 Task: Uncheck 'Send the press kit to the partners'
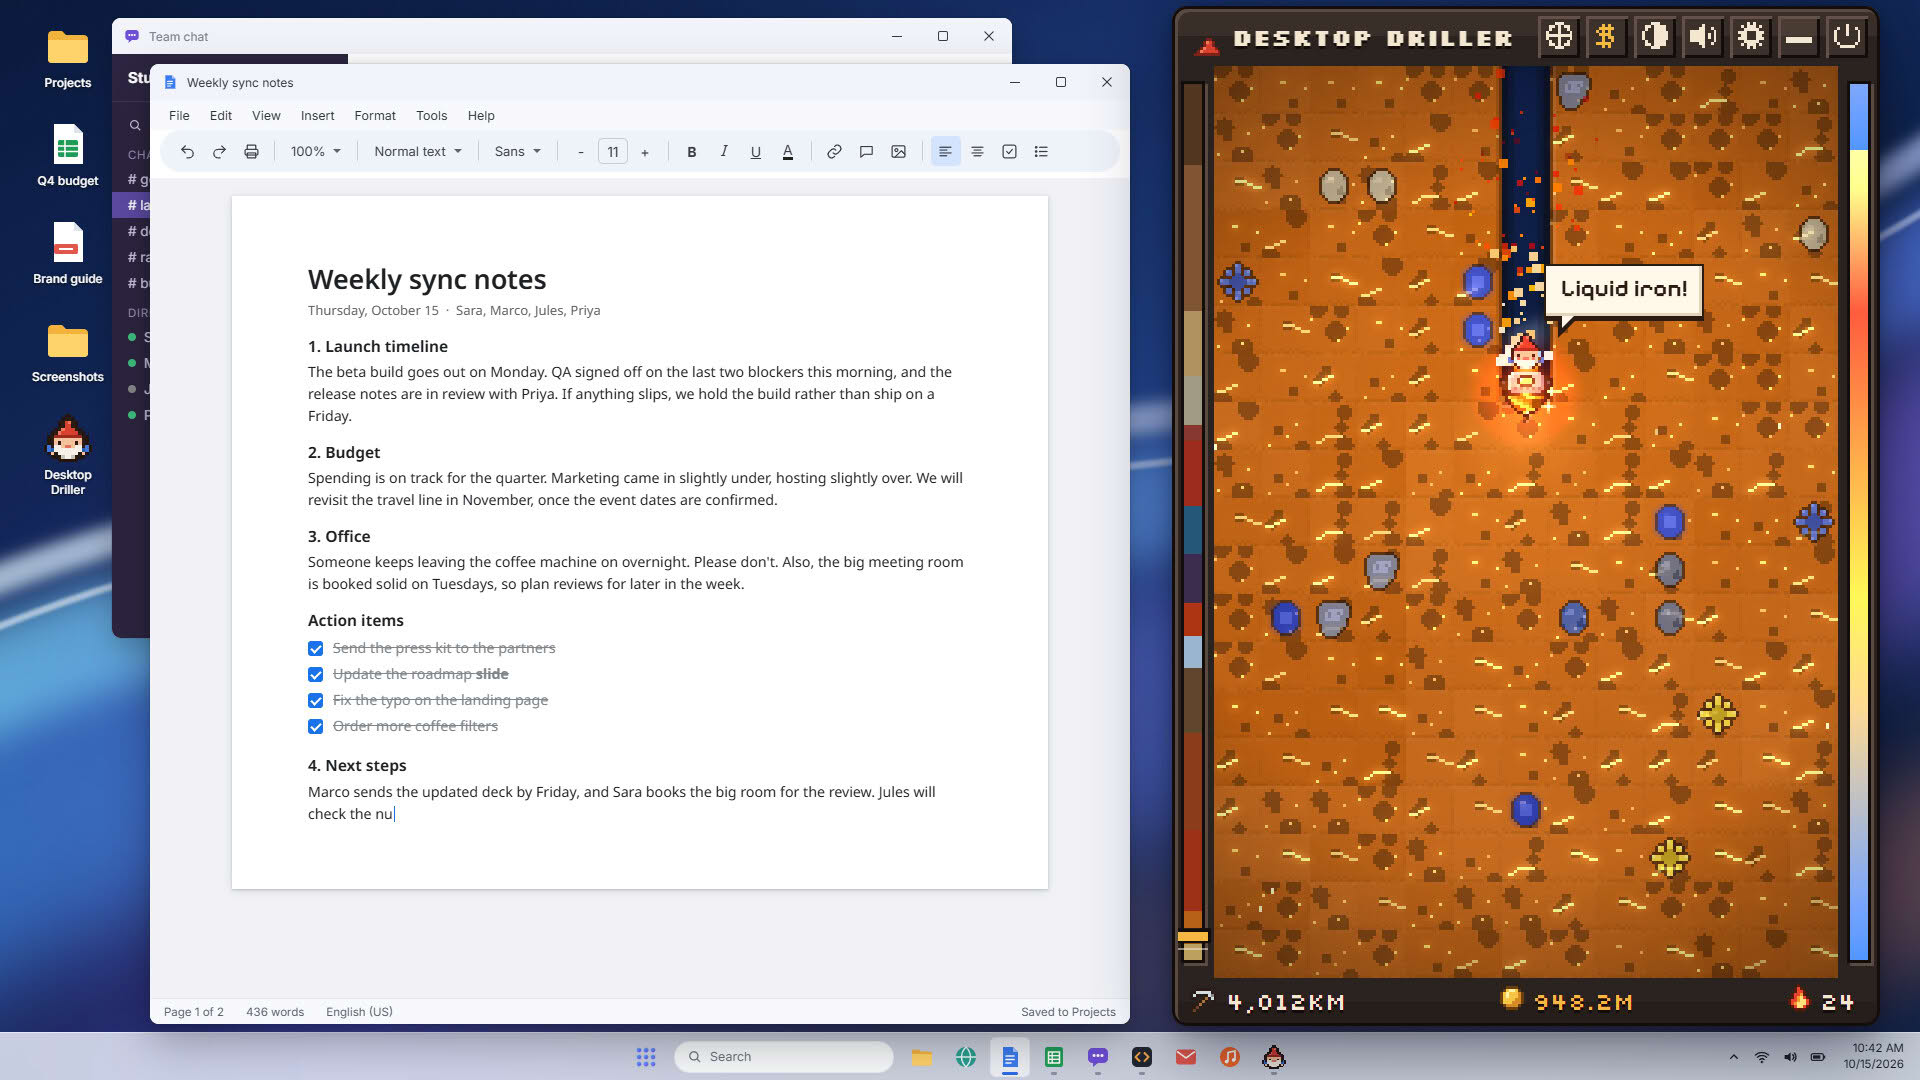[316, 649]
